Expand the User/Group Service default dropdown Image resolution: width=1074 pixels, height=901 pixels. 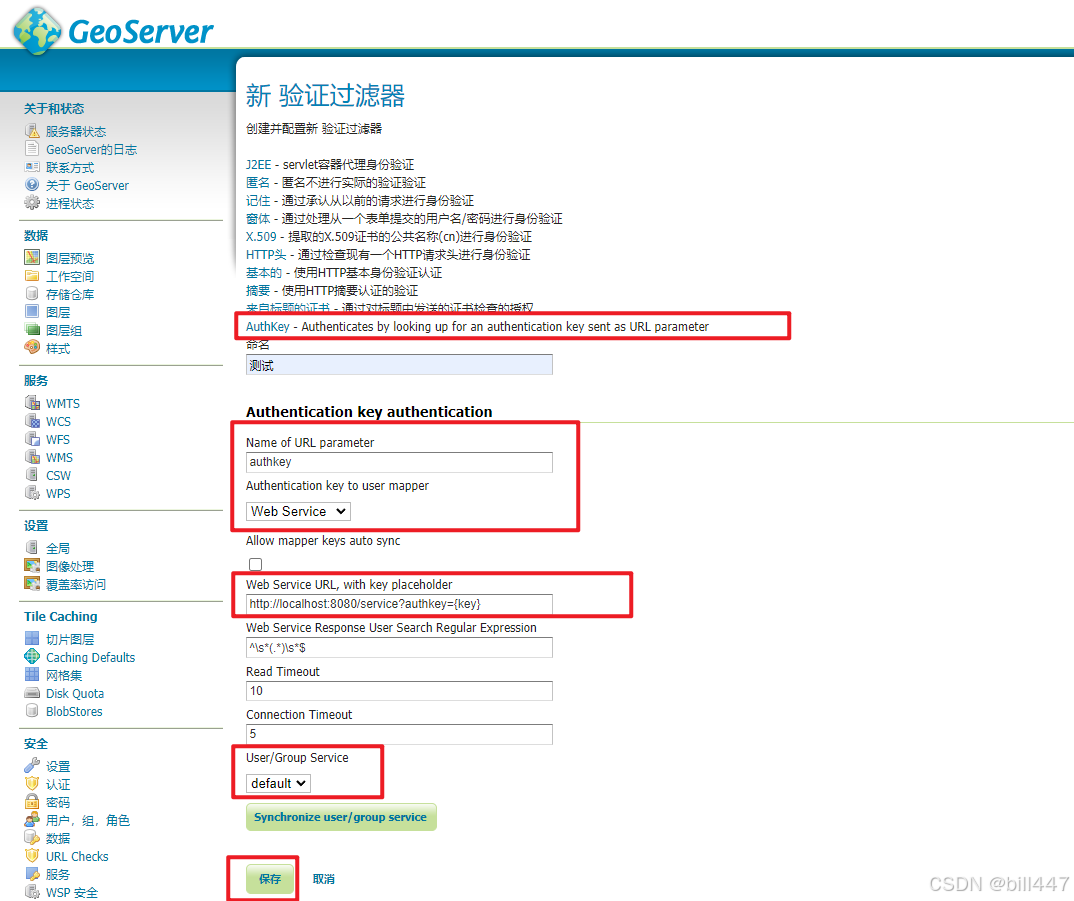click(277, 783)
